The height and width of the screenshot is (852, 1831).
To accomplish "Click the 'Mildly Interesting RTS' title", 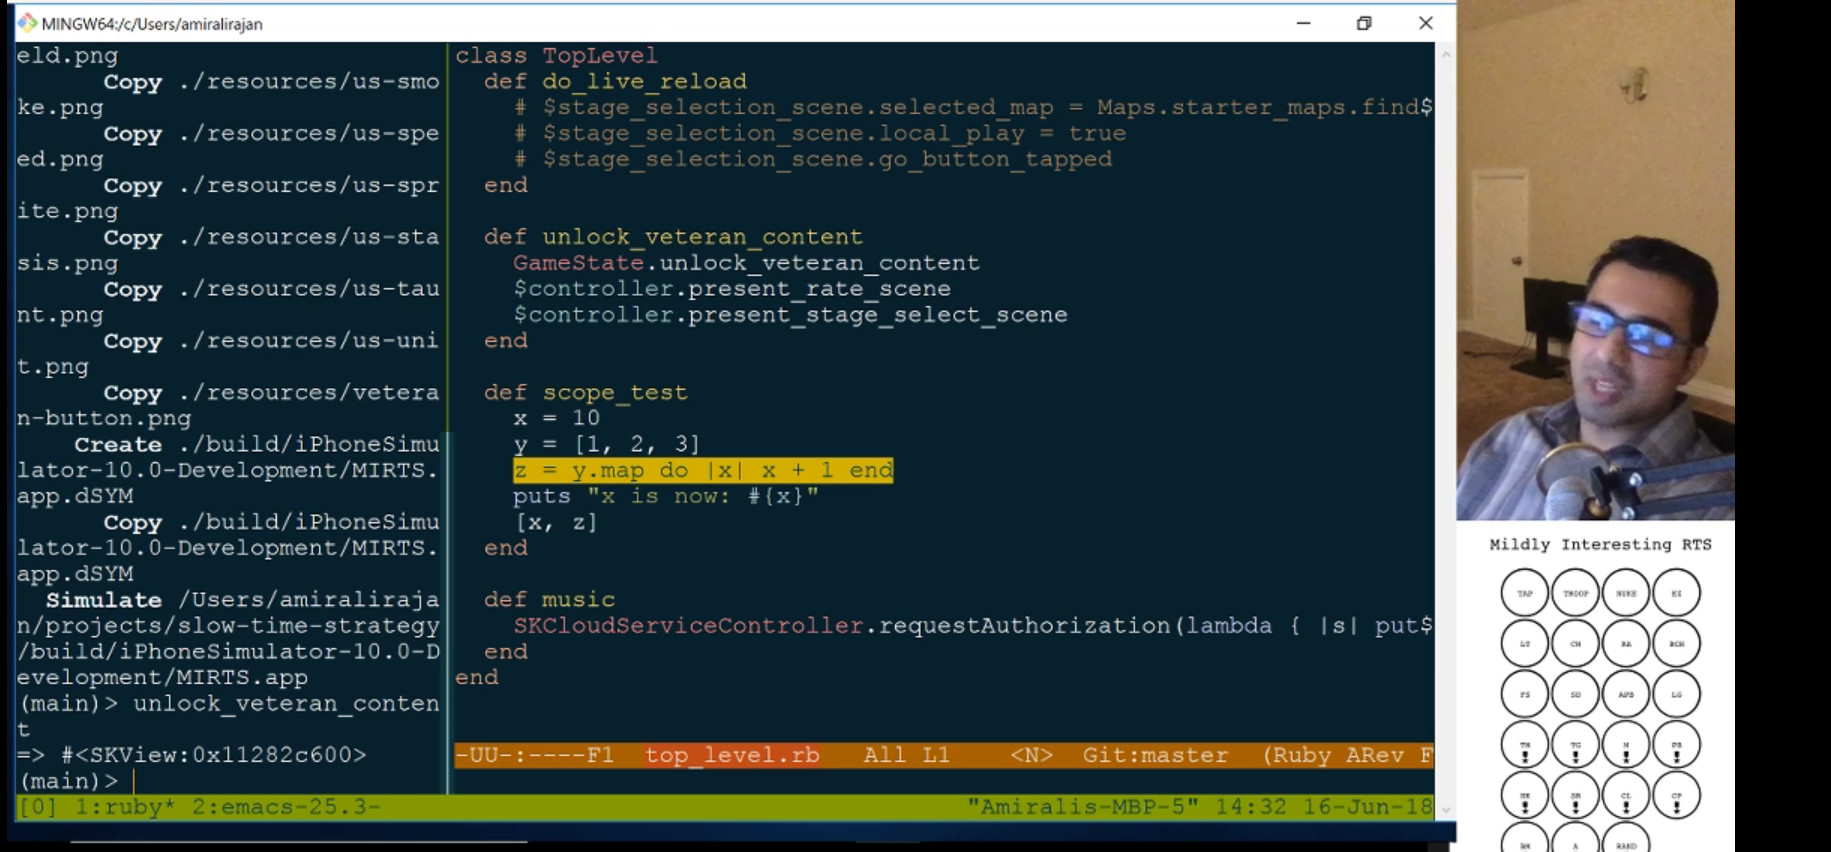I will [1600, 545].
